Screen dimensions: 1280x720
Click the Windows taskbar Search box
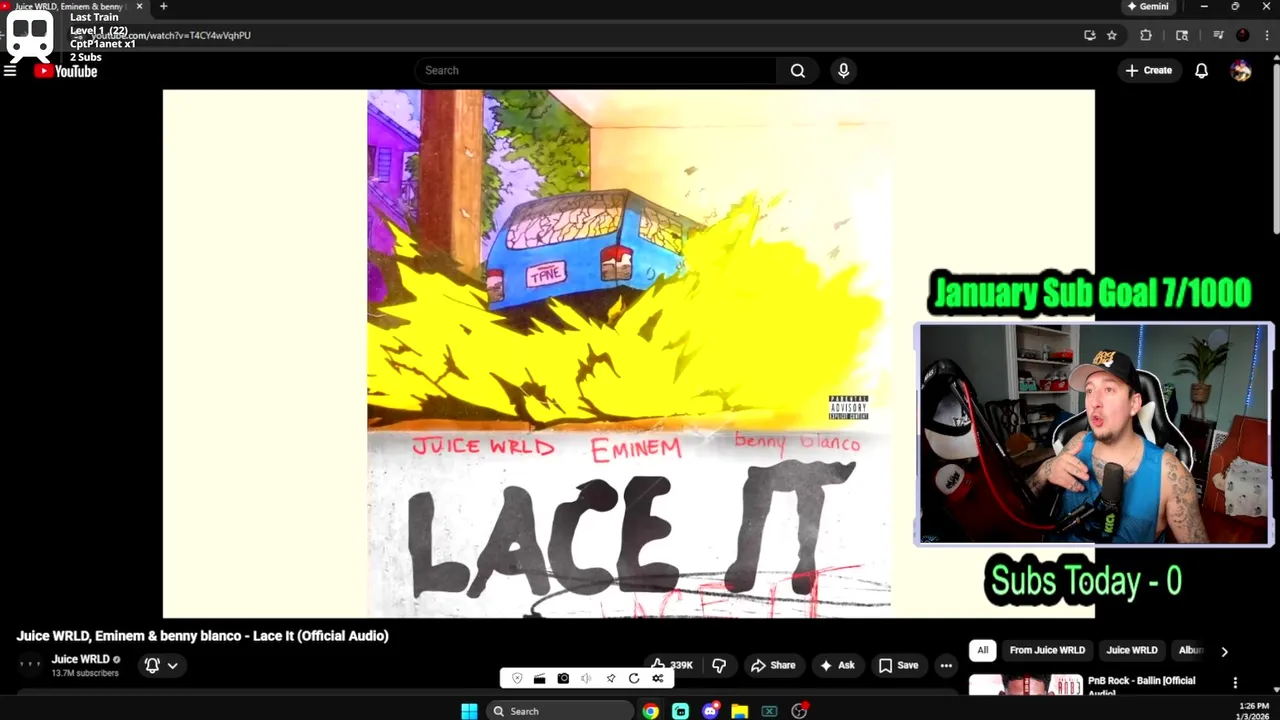point(560,711)
